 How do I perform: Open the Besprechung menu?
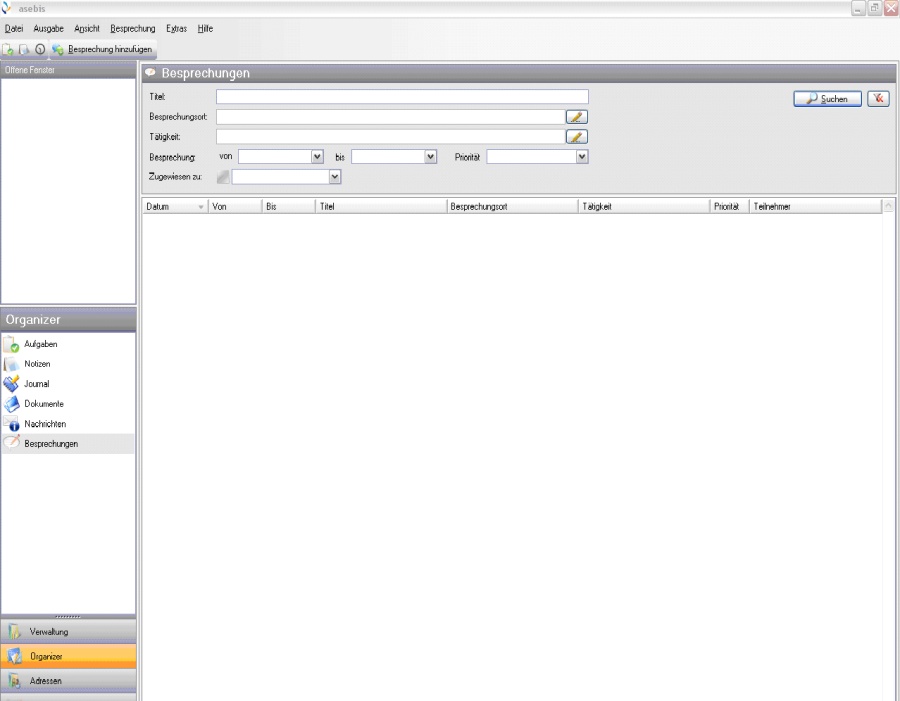[x=133, y=29]
